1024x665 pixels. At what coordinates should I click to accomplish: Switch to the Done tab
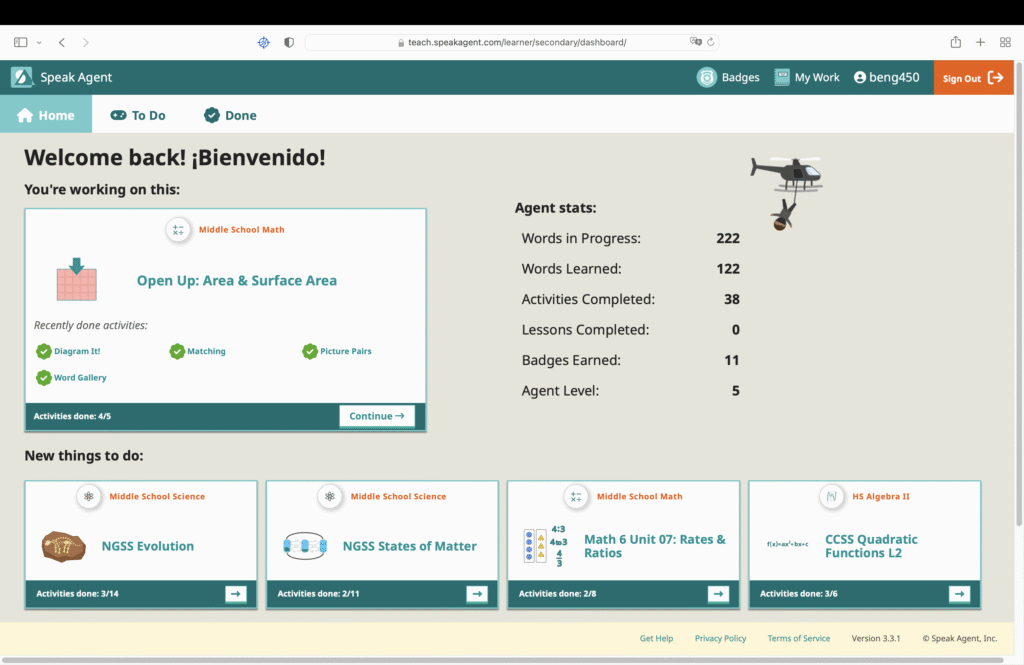[230, 115]
